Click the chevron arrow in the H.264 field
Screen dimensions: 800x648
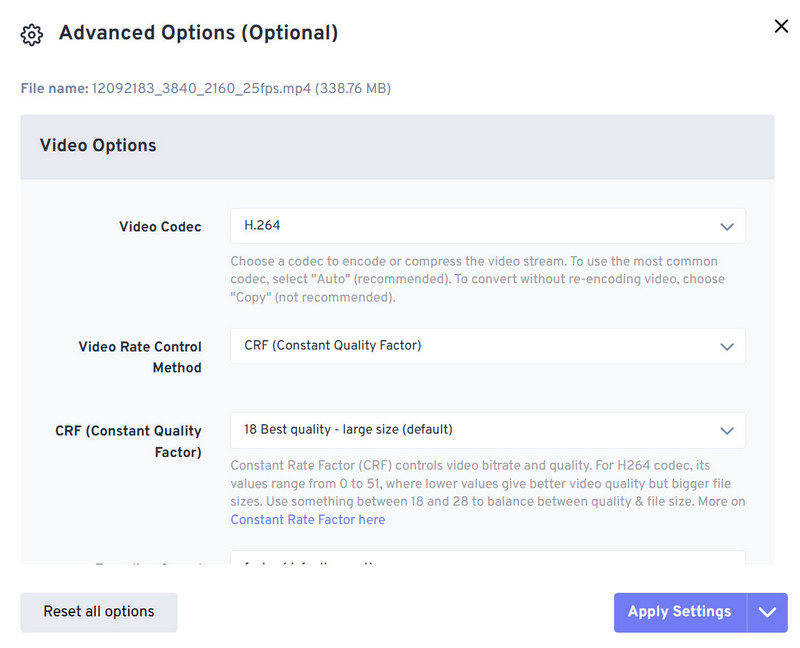tap(727, 227)
